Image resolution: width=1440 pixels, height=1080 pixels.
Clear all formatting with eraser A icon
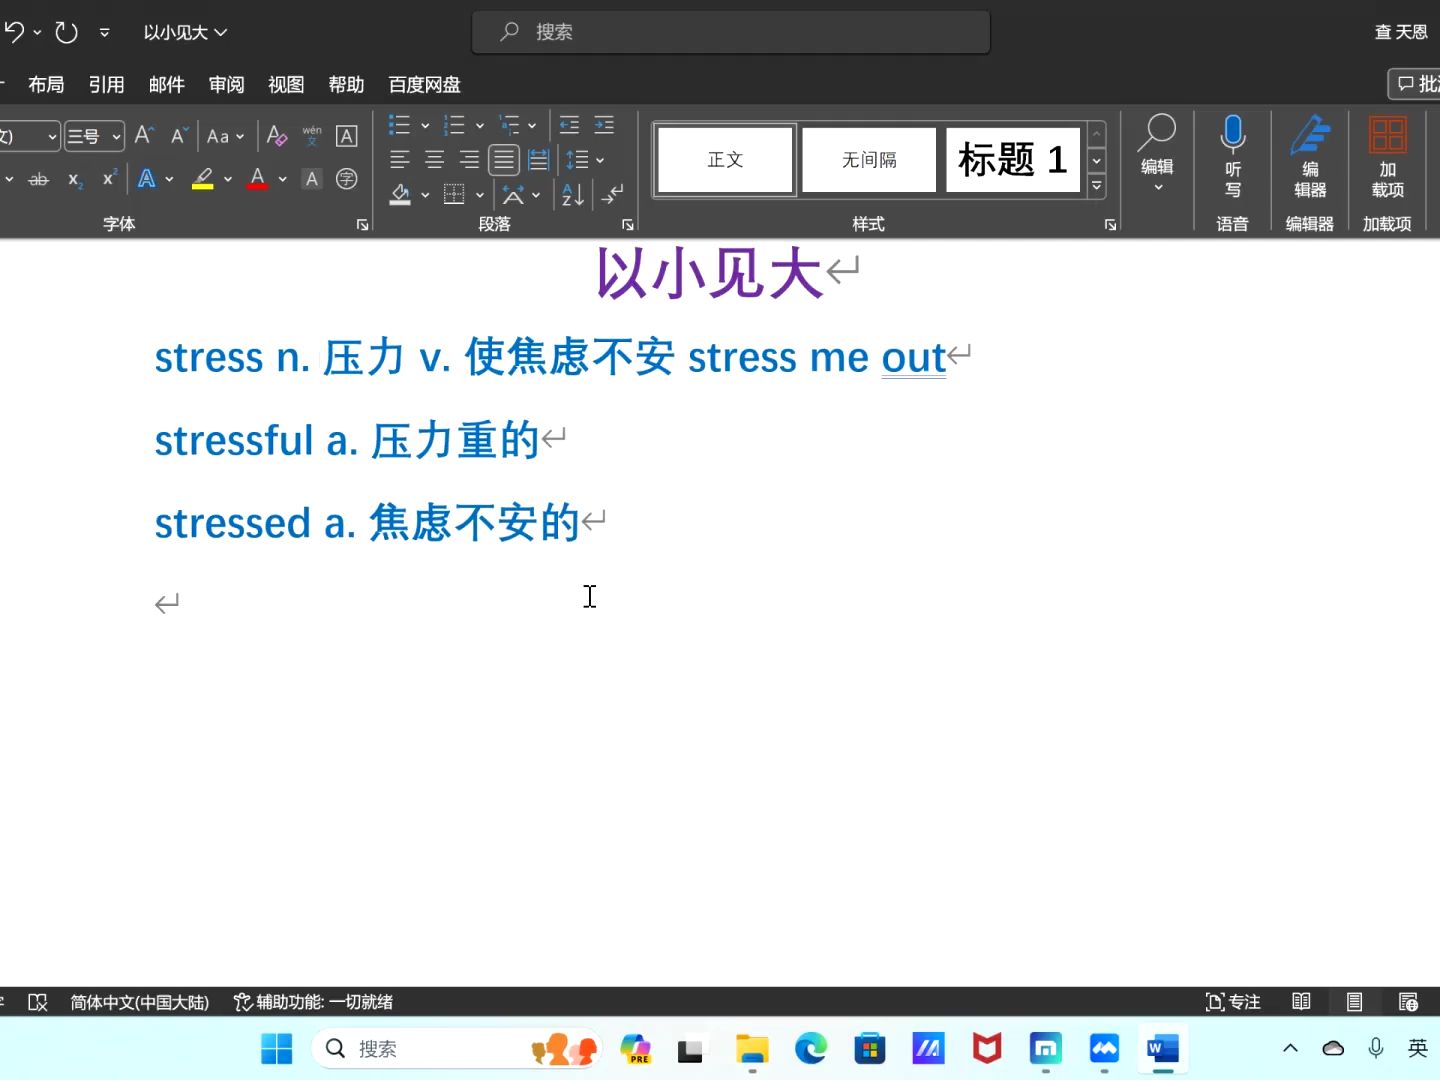pyautogui.click(x=277, y=135)
